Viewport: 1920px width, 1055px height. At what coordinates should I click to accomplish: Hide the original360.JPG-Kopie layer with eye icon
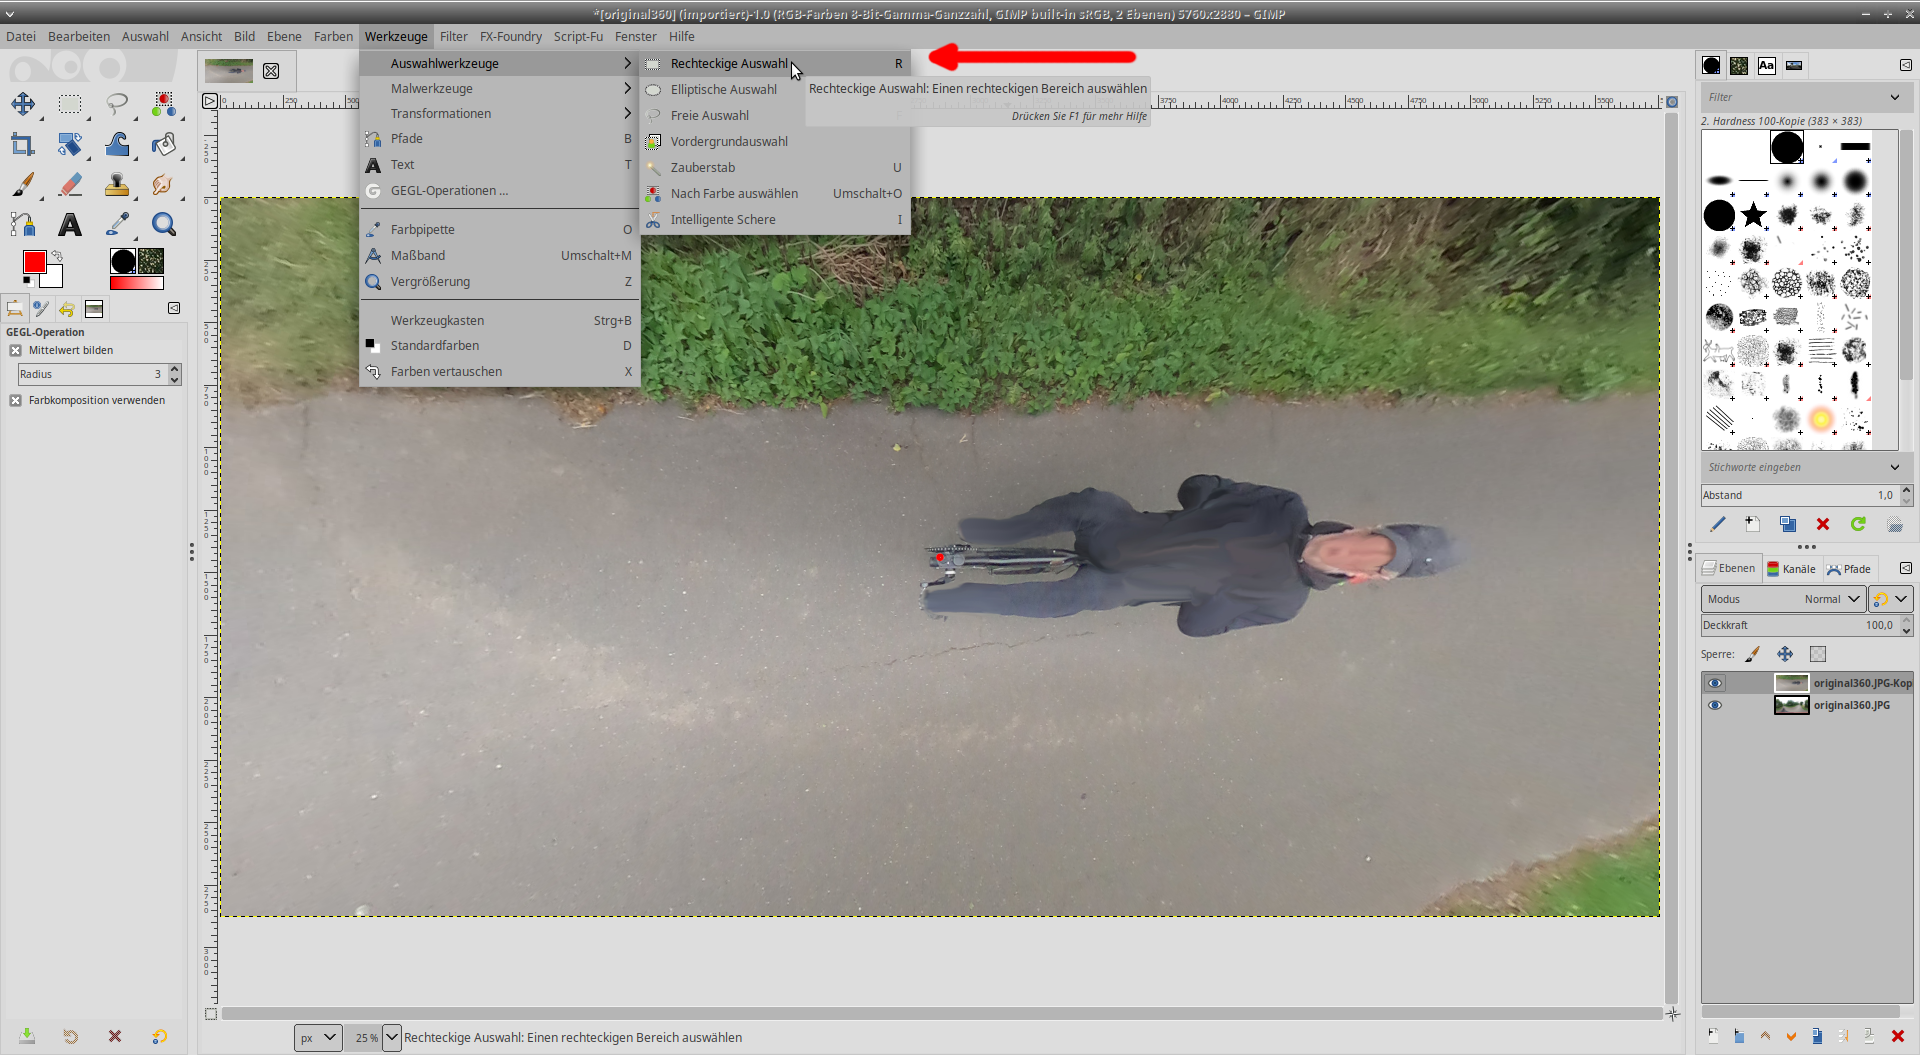[x=1715, y=683]
